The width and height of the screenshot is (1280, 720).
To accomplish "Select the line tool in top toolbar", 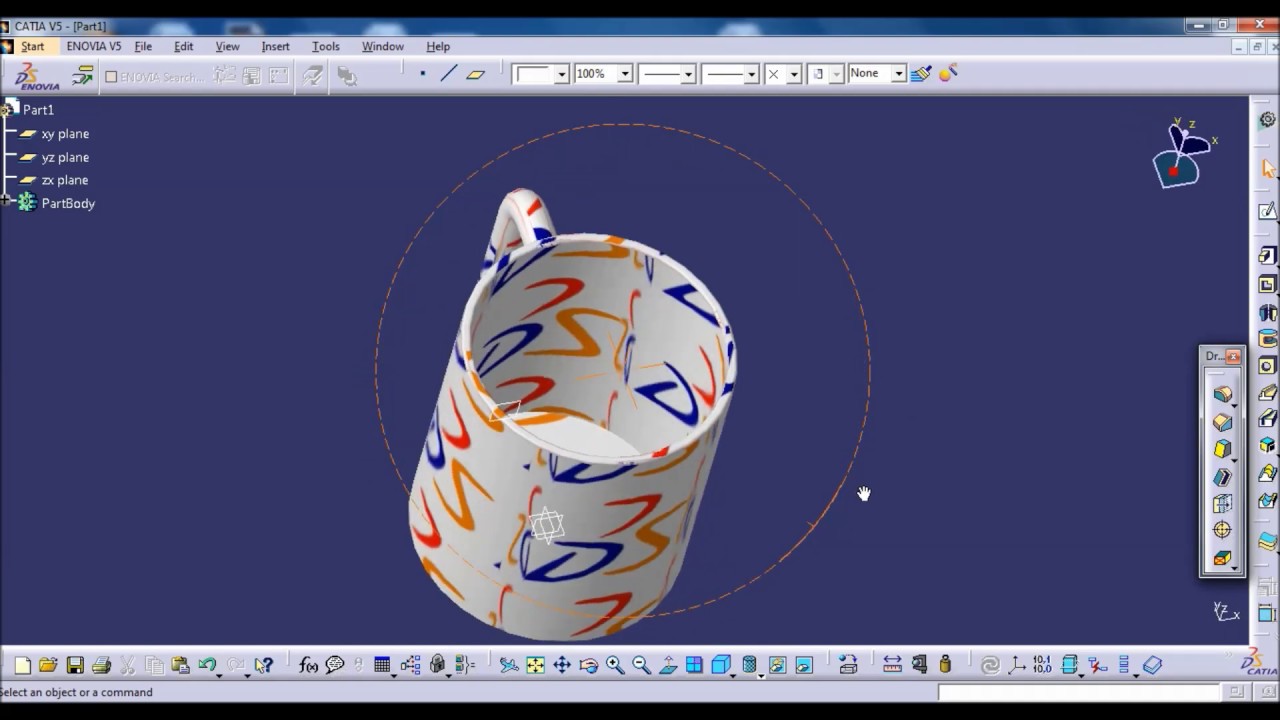I will click(449, 73).
